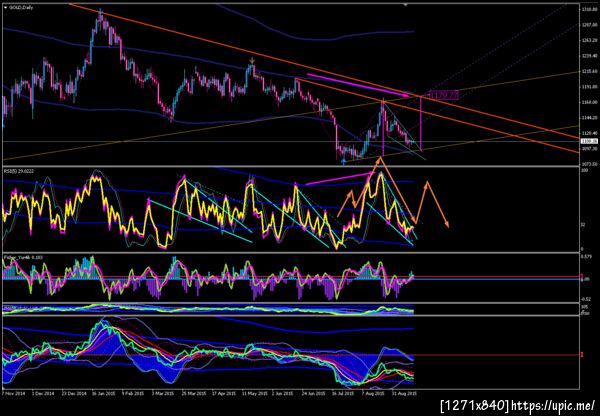Click the 23 Dec 2014 date label

pos(74,393)
